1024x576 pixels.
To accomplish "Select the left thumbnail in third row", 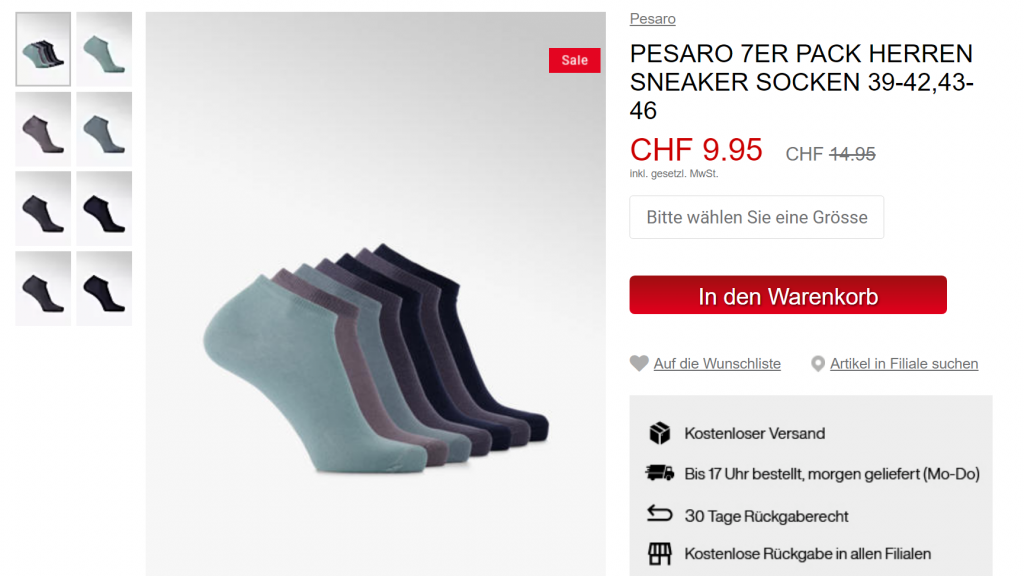I will click(x=43, y=208).
